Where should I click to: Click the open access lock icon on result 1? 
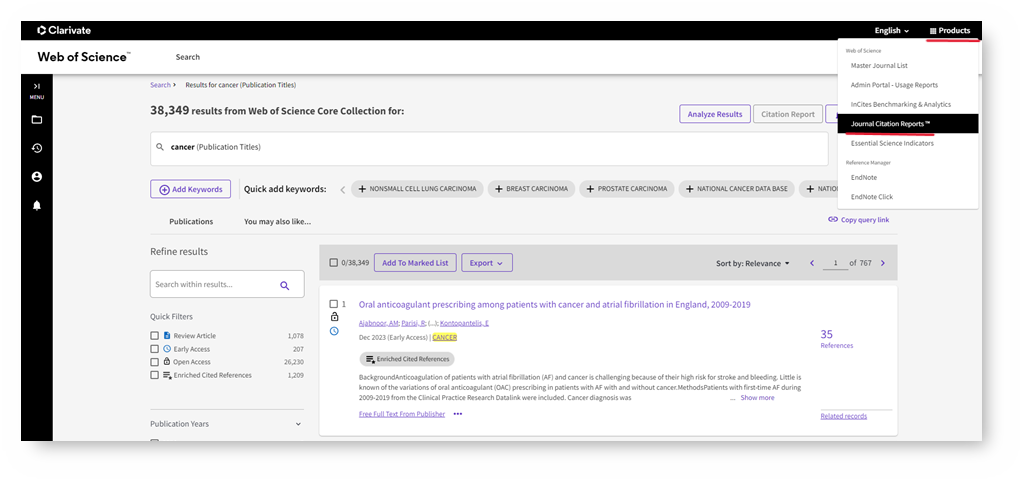[334, 317]
